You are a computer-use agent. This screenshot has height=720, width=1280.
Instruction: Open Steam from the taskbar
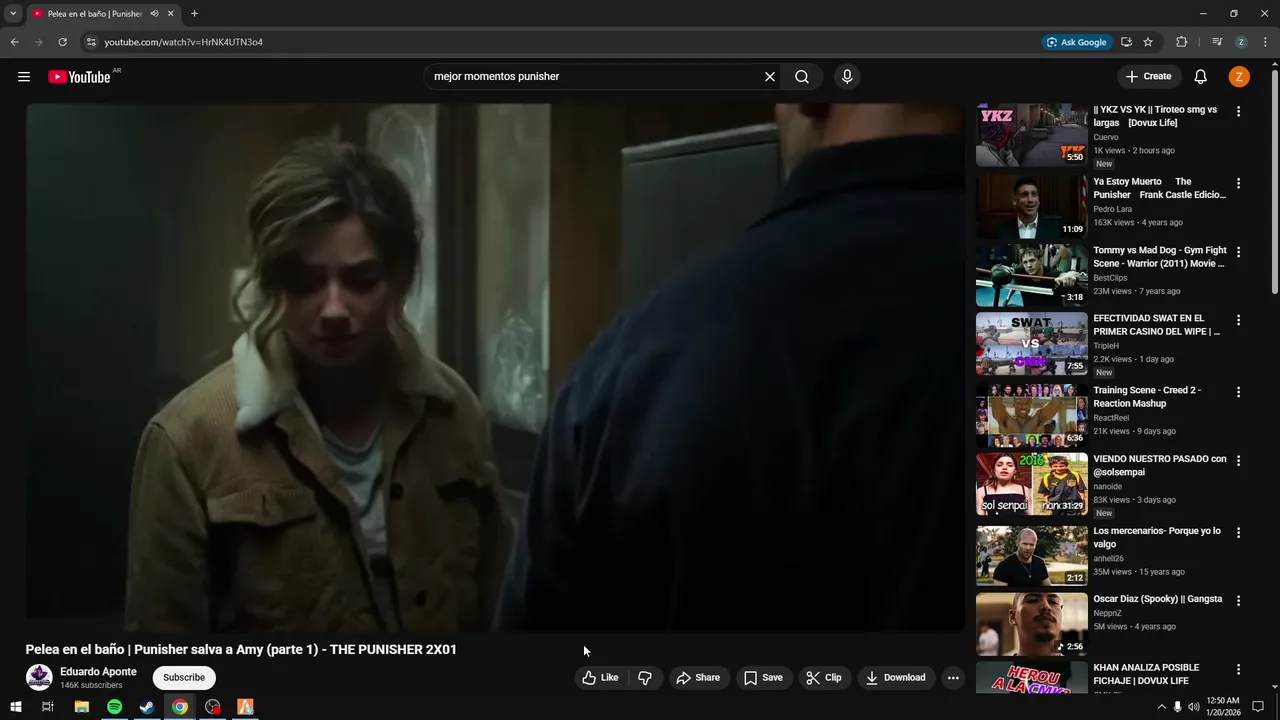[147, 707]
